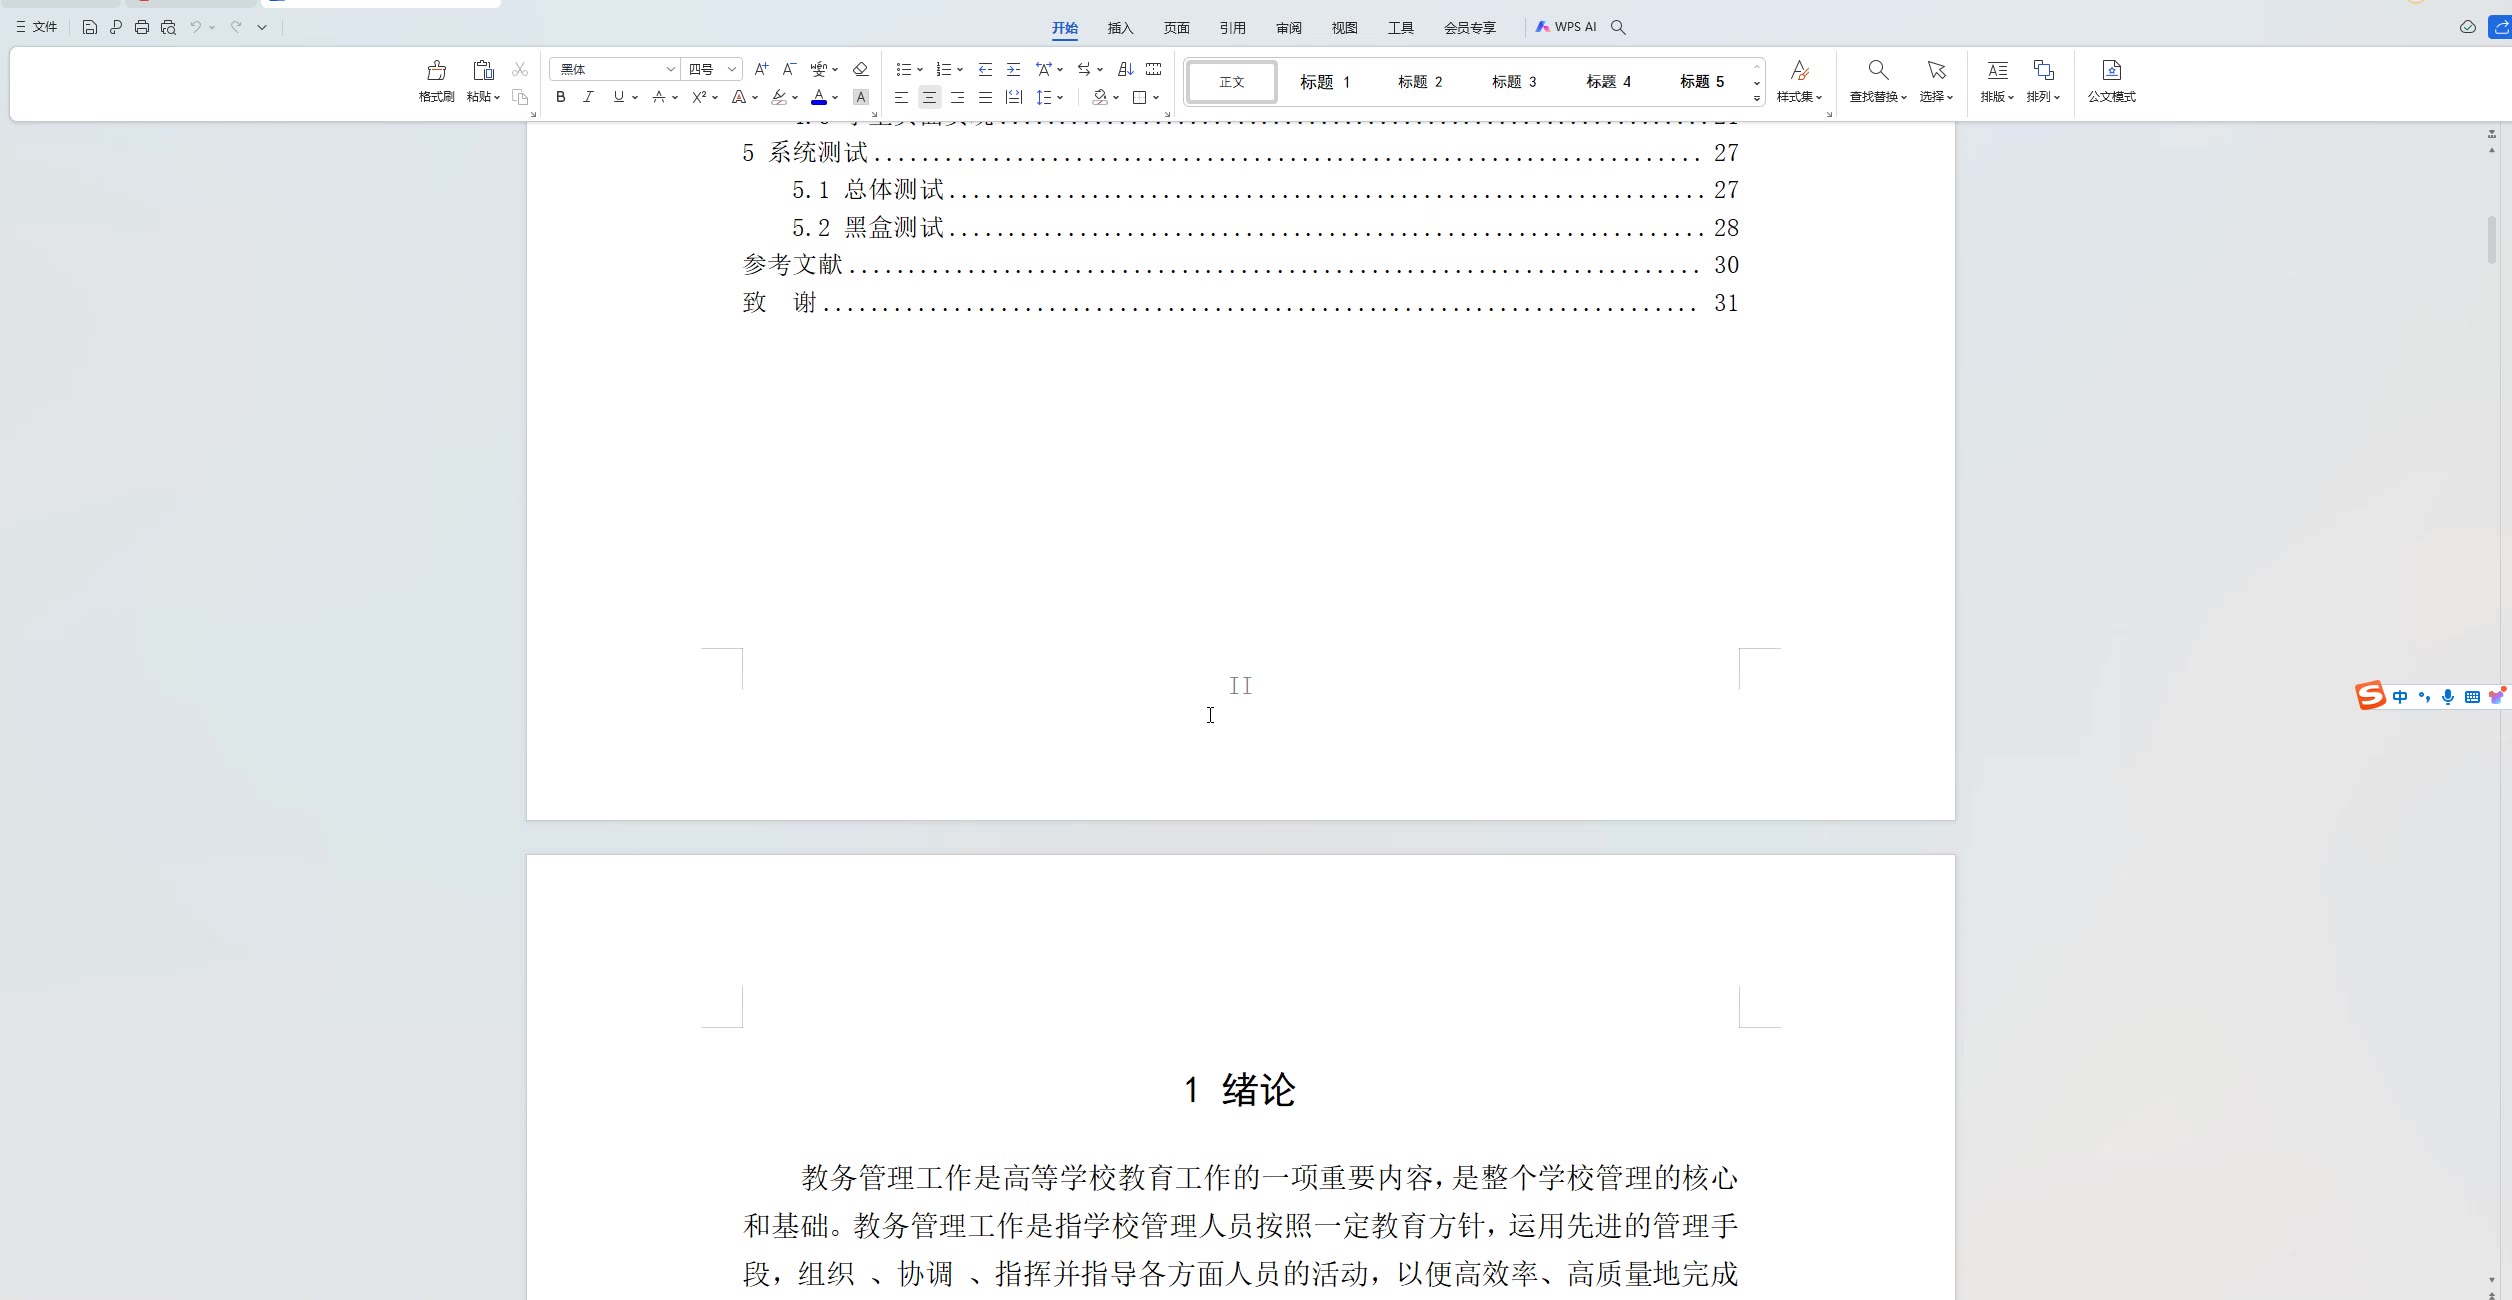This screenshot has height=1300, width=2512.
Task: Open the font name dropdown showing 黑体
Action: pyautogui.click(x=671, y=69)
